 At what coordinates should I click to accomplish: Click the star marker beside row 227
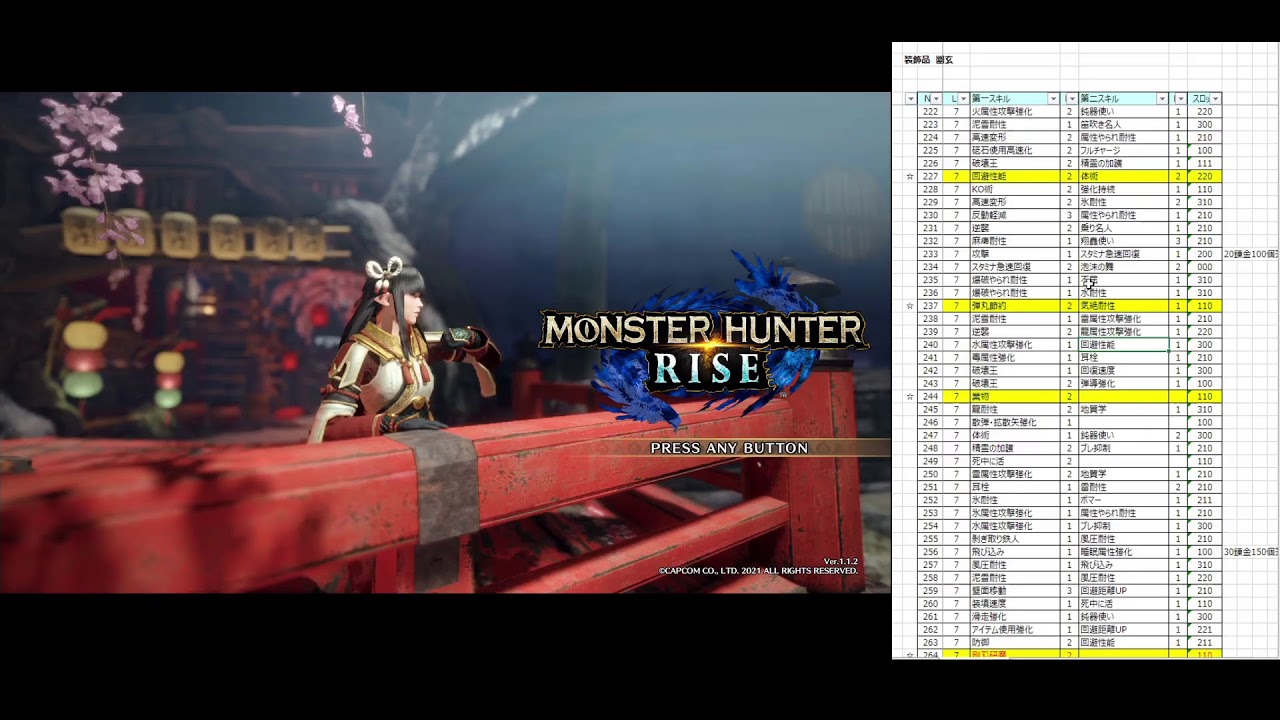[910, 176]
